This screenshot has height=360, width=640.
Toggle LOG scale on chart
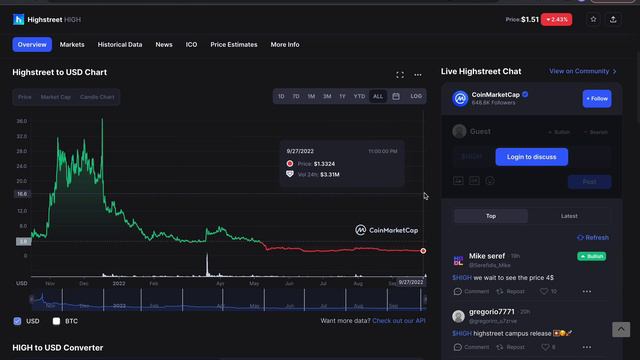coord(416,96)
